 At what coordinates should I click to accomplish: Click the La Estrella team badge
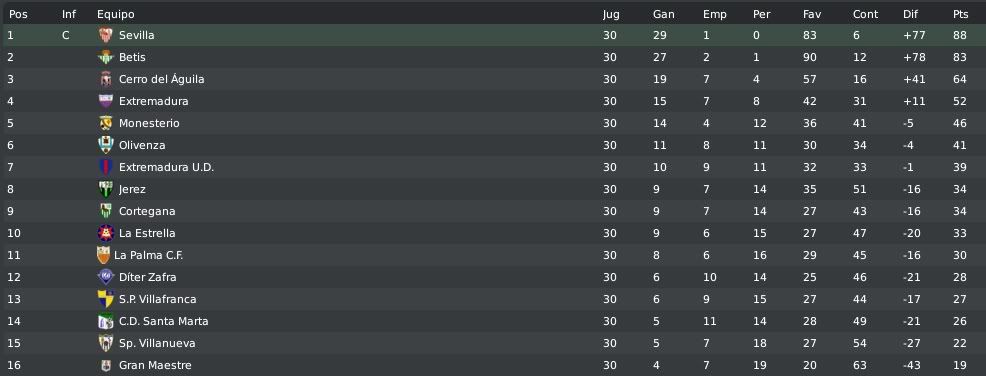[x=106, y=233]
